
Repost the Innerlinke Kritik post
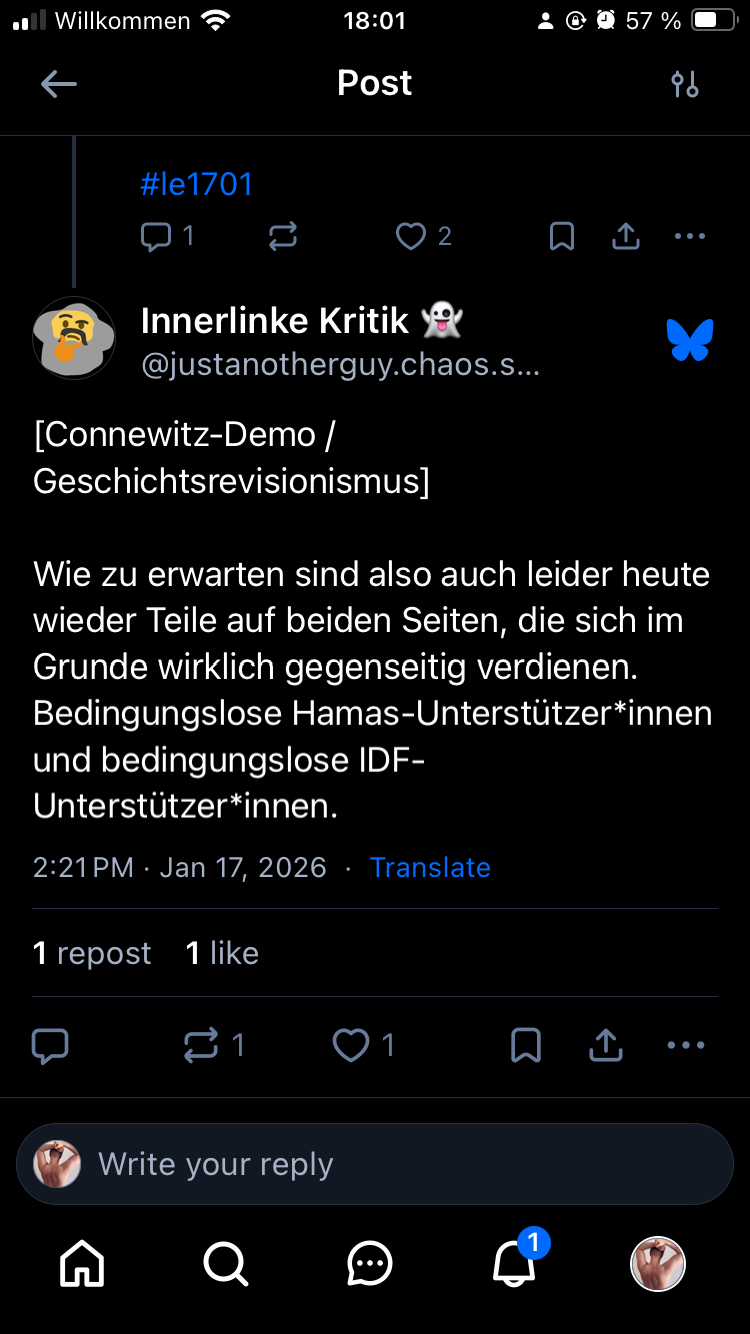pos(202,1046)
